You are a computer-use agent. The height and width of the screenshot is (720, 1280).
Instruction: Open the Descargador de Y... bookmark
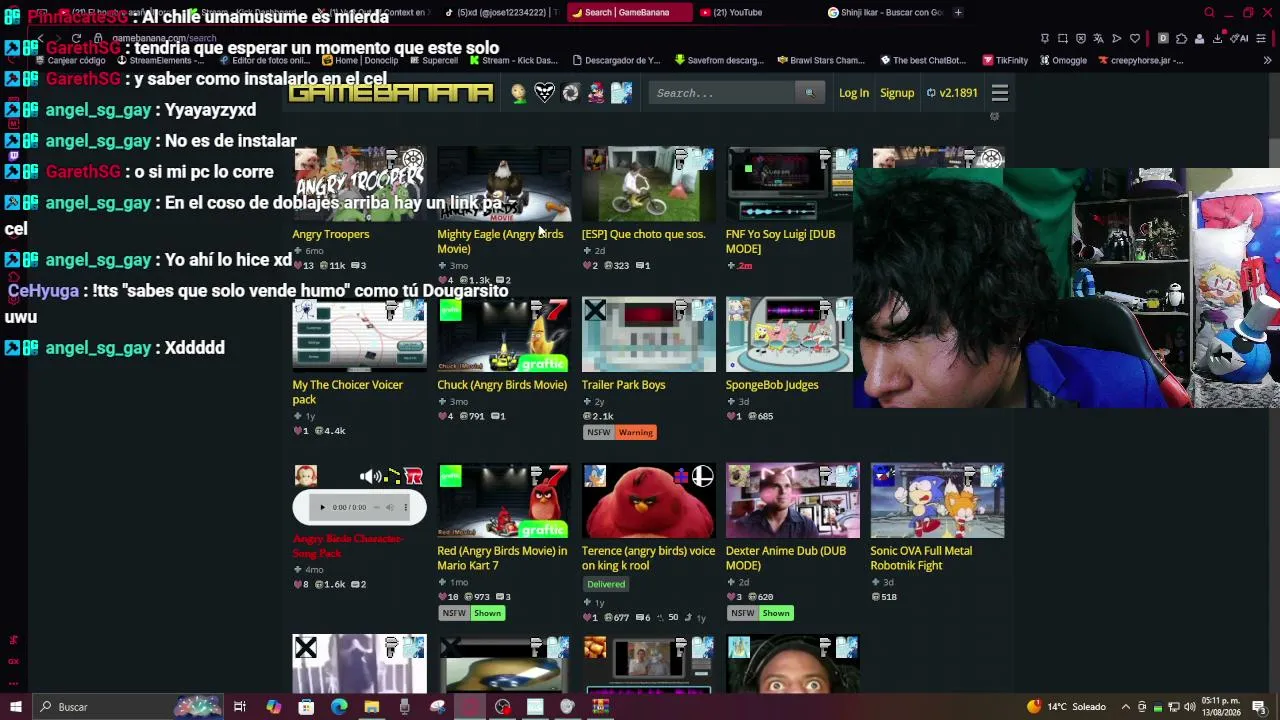pos(615,60)
